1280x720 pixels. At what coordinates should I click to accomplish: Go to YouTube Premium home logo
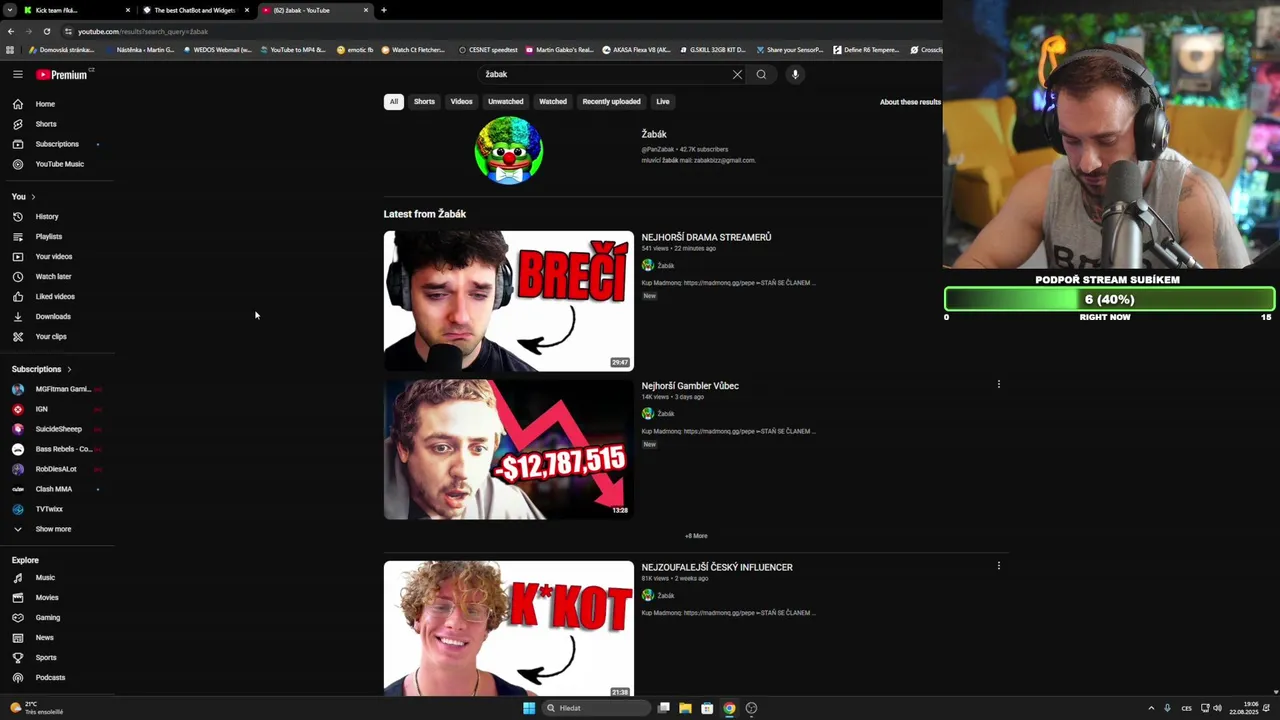click(x=62, y=75)
